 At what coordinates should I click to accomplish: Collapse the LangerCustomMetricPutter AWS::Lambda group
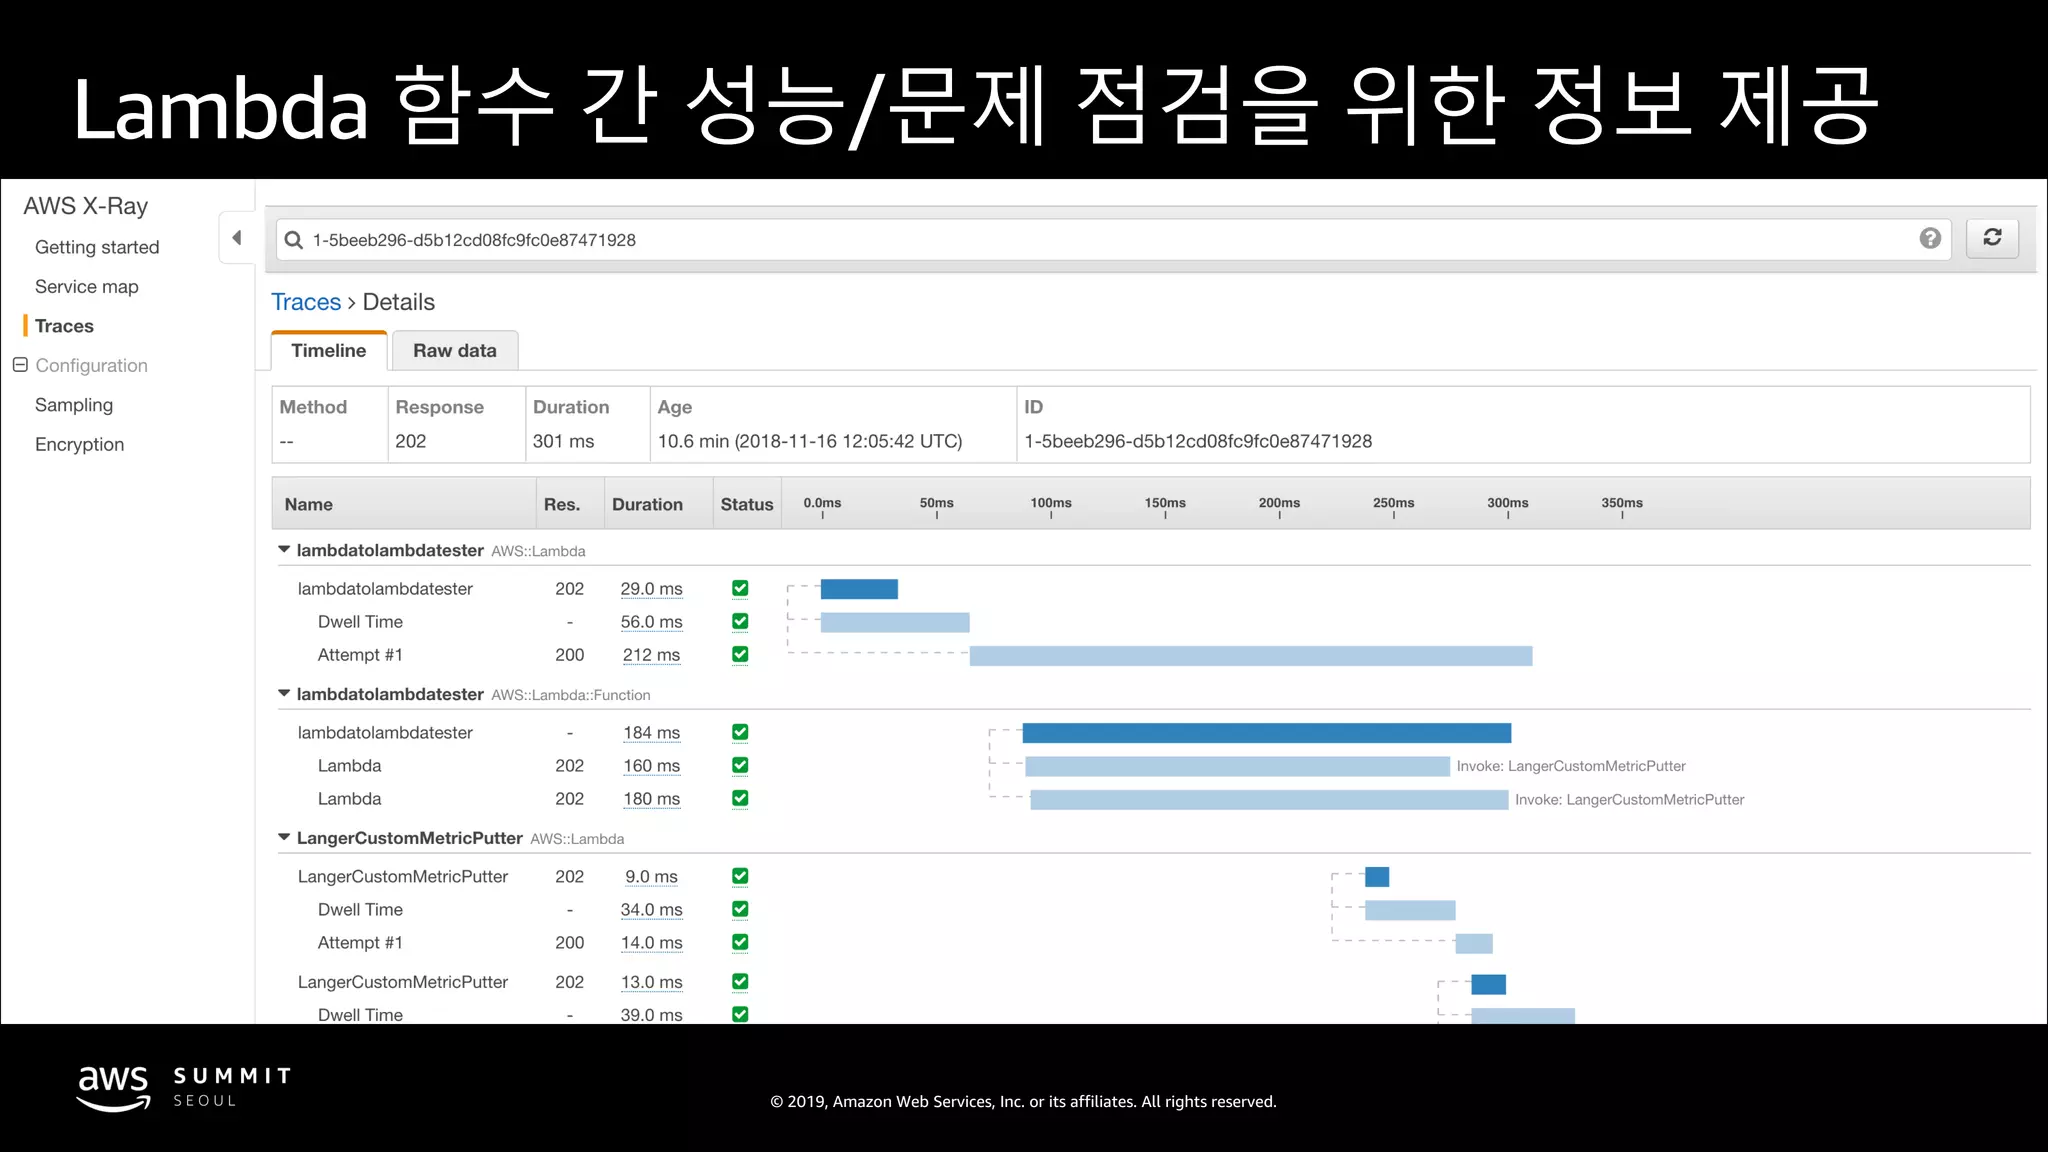(284, 838)
